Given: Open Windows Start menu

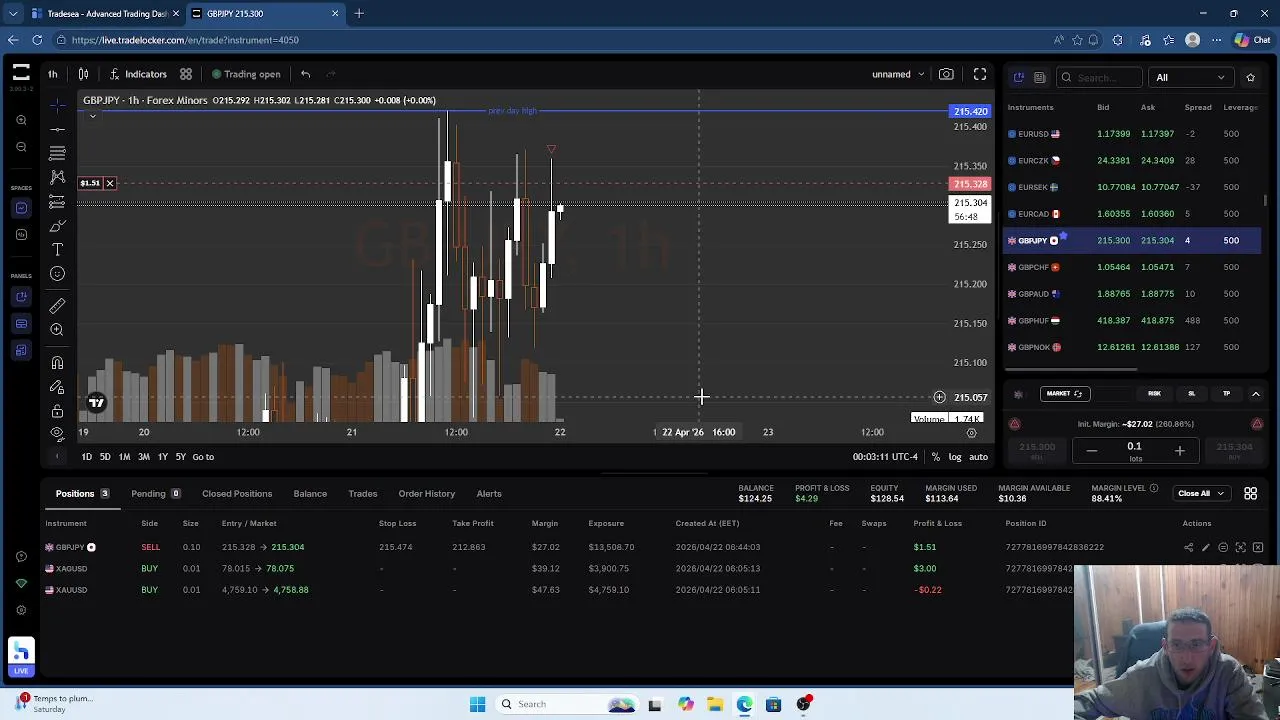Looking at the screenshot, I should [477, 704].
